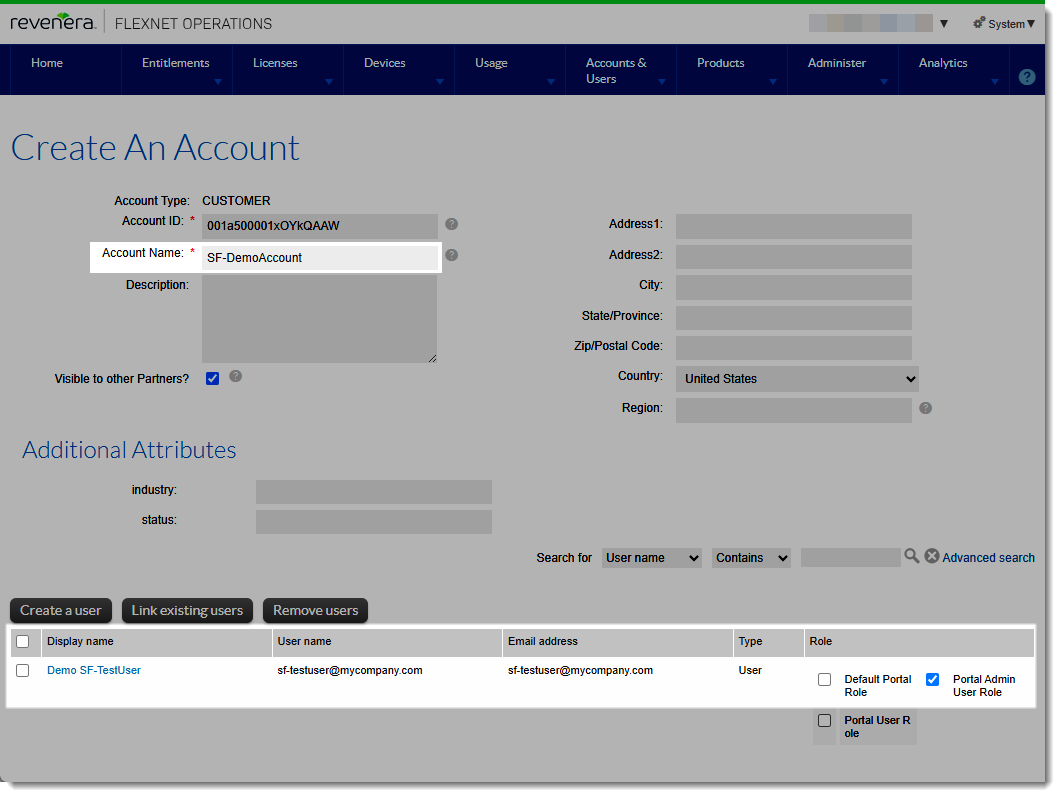Click the Revenera logo
1060x797 pixels.
coord(53,22)
